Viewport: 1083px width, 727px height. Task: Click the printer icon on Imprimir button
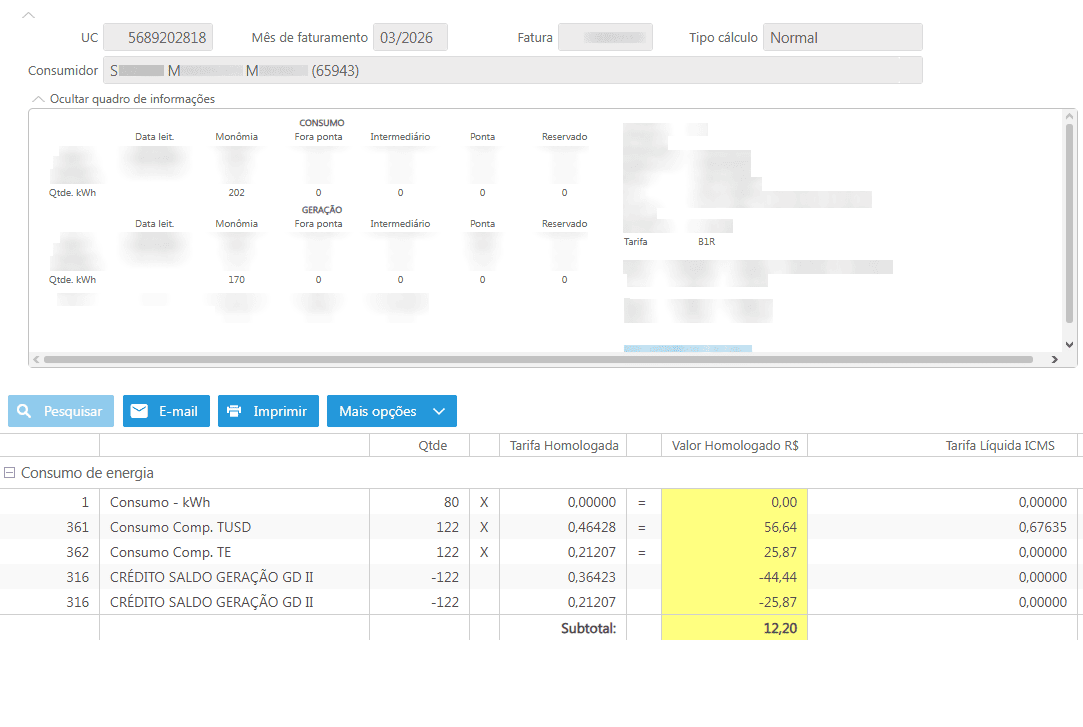[234, 411]
